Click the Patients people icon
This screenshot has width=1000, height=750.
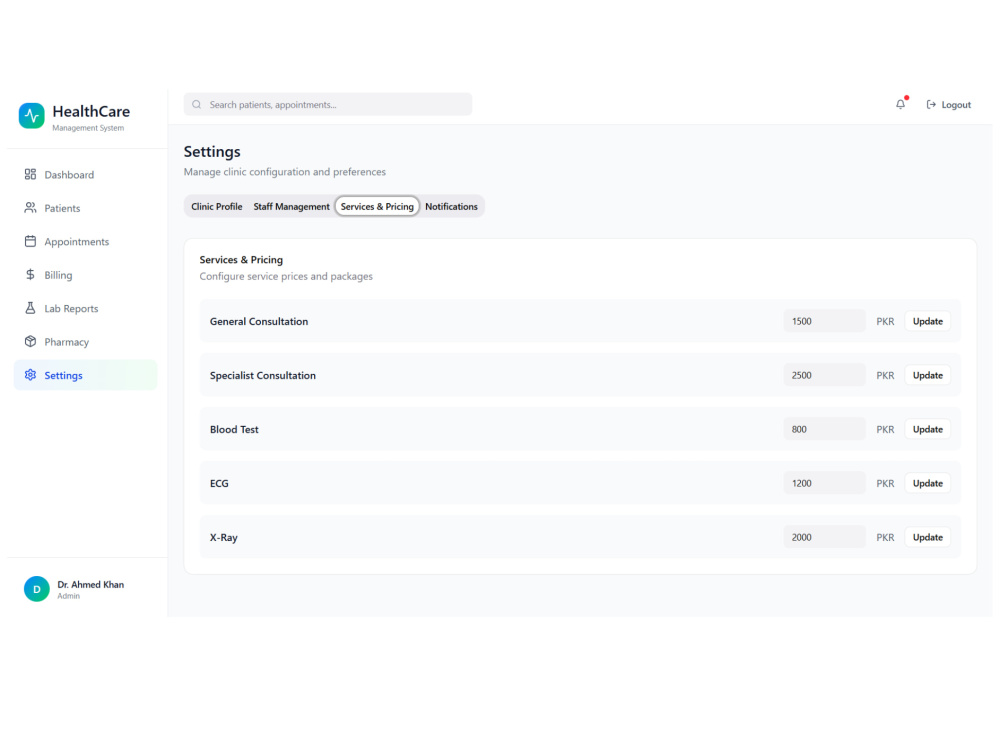tap(30, 208)
